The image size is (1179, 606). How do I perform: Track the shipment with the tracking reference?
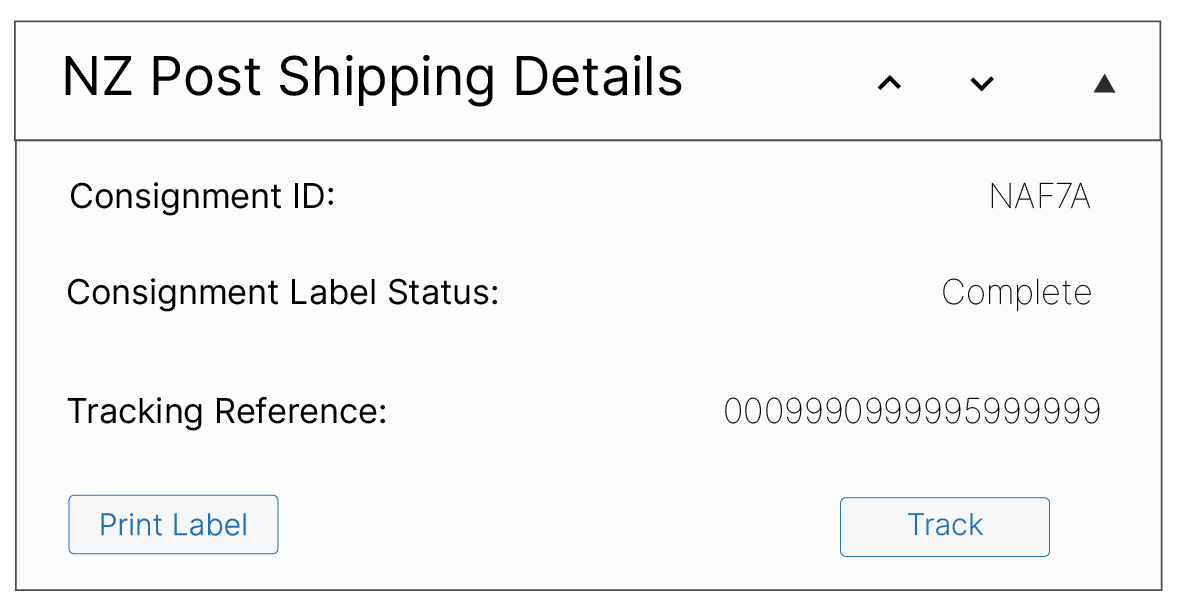pyautogui.click(x=944, y=526)
